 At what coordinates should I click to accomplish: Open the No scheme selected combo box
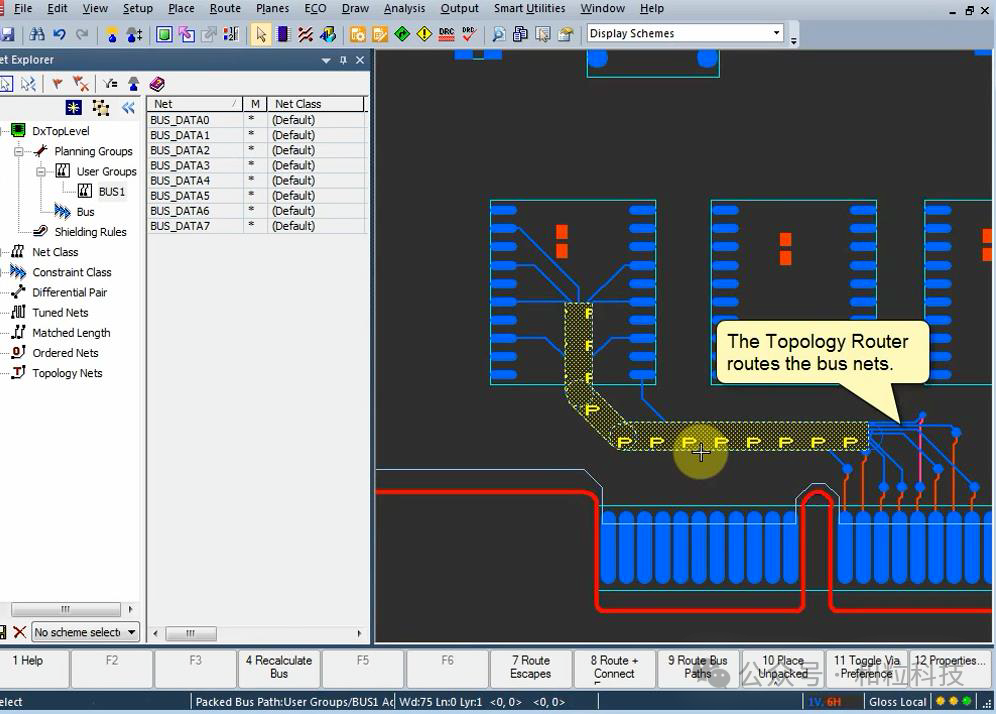[131, 632]
